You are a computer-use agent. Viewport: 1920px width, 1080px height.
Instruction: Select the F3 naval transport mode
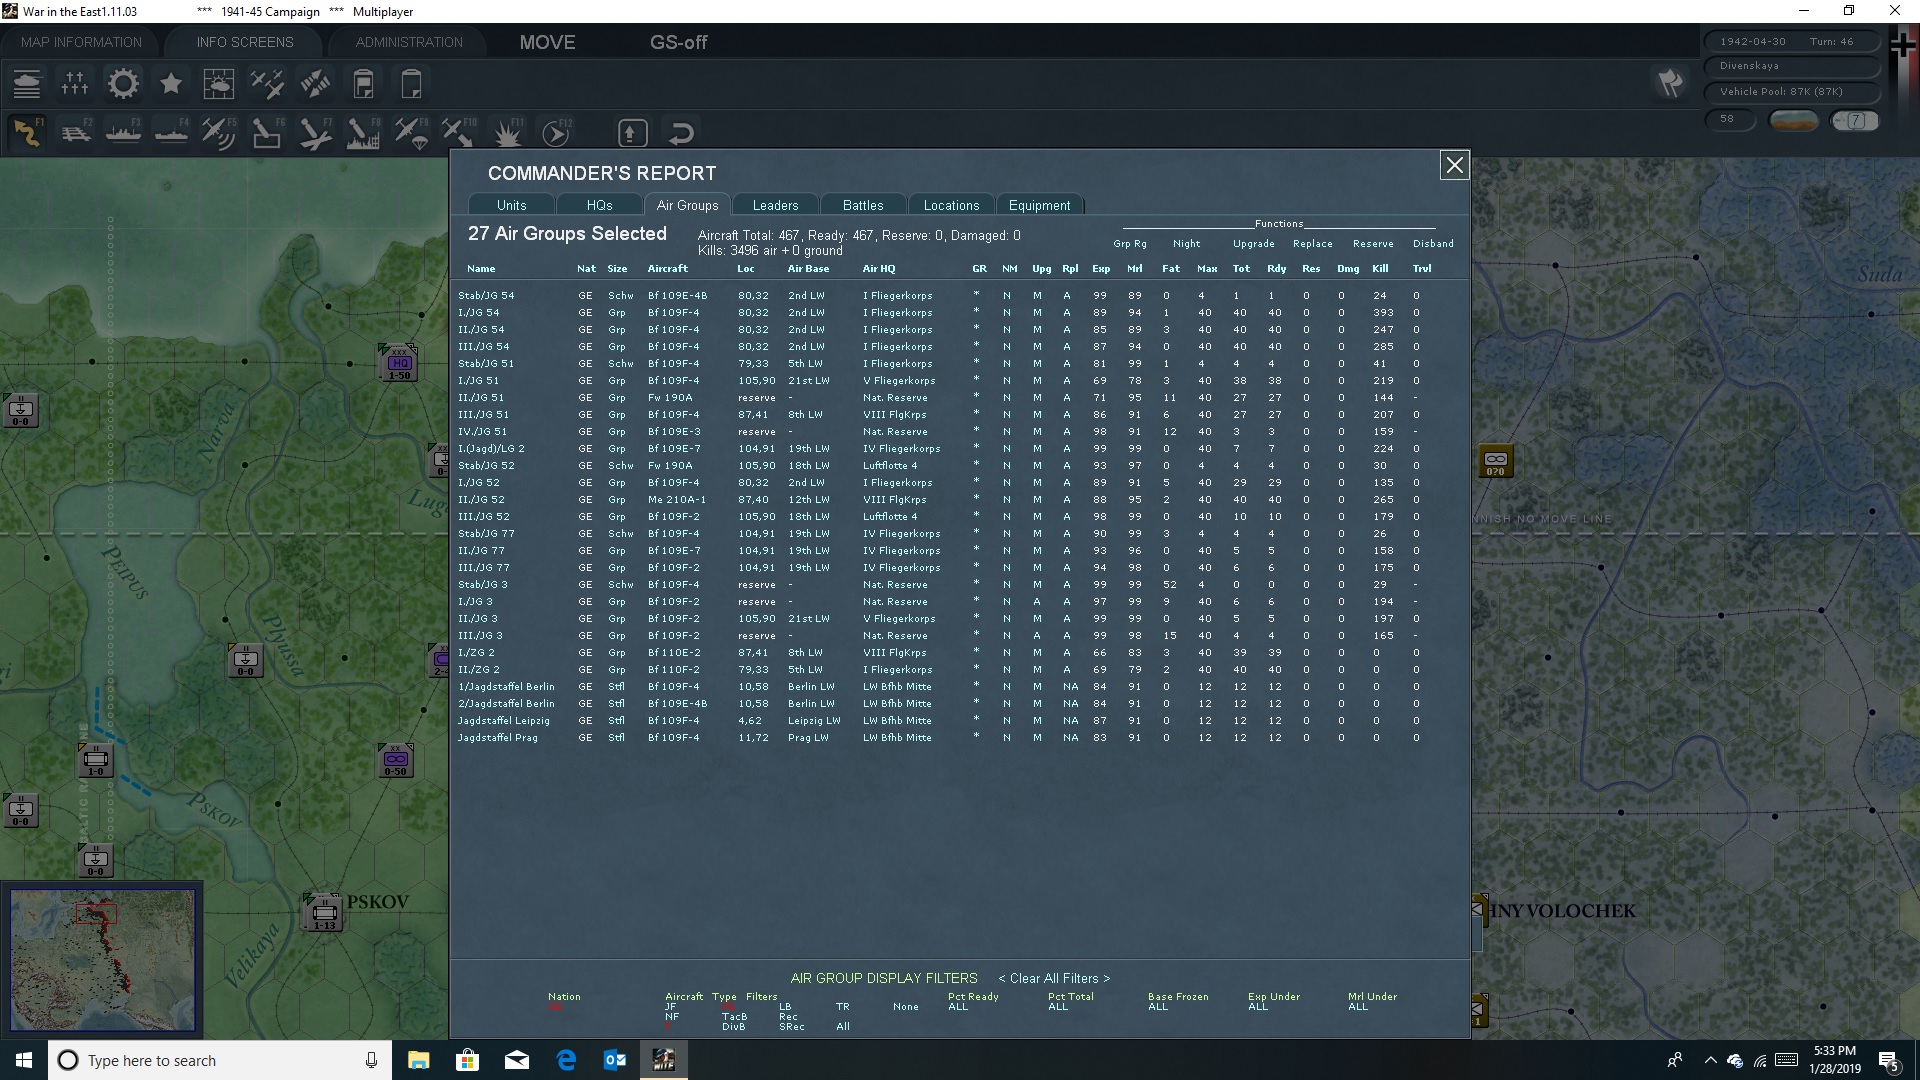pyautogui.click(x=122, y=131)
